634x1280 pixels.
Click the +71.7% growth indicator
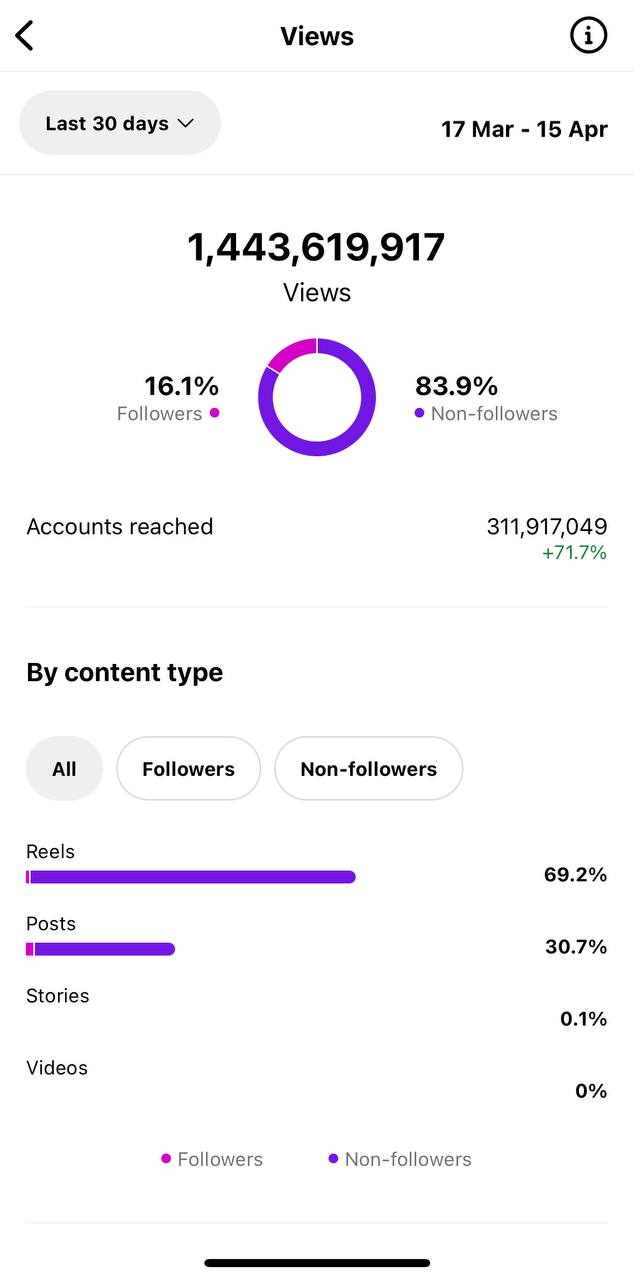(574, 552)
